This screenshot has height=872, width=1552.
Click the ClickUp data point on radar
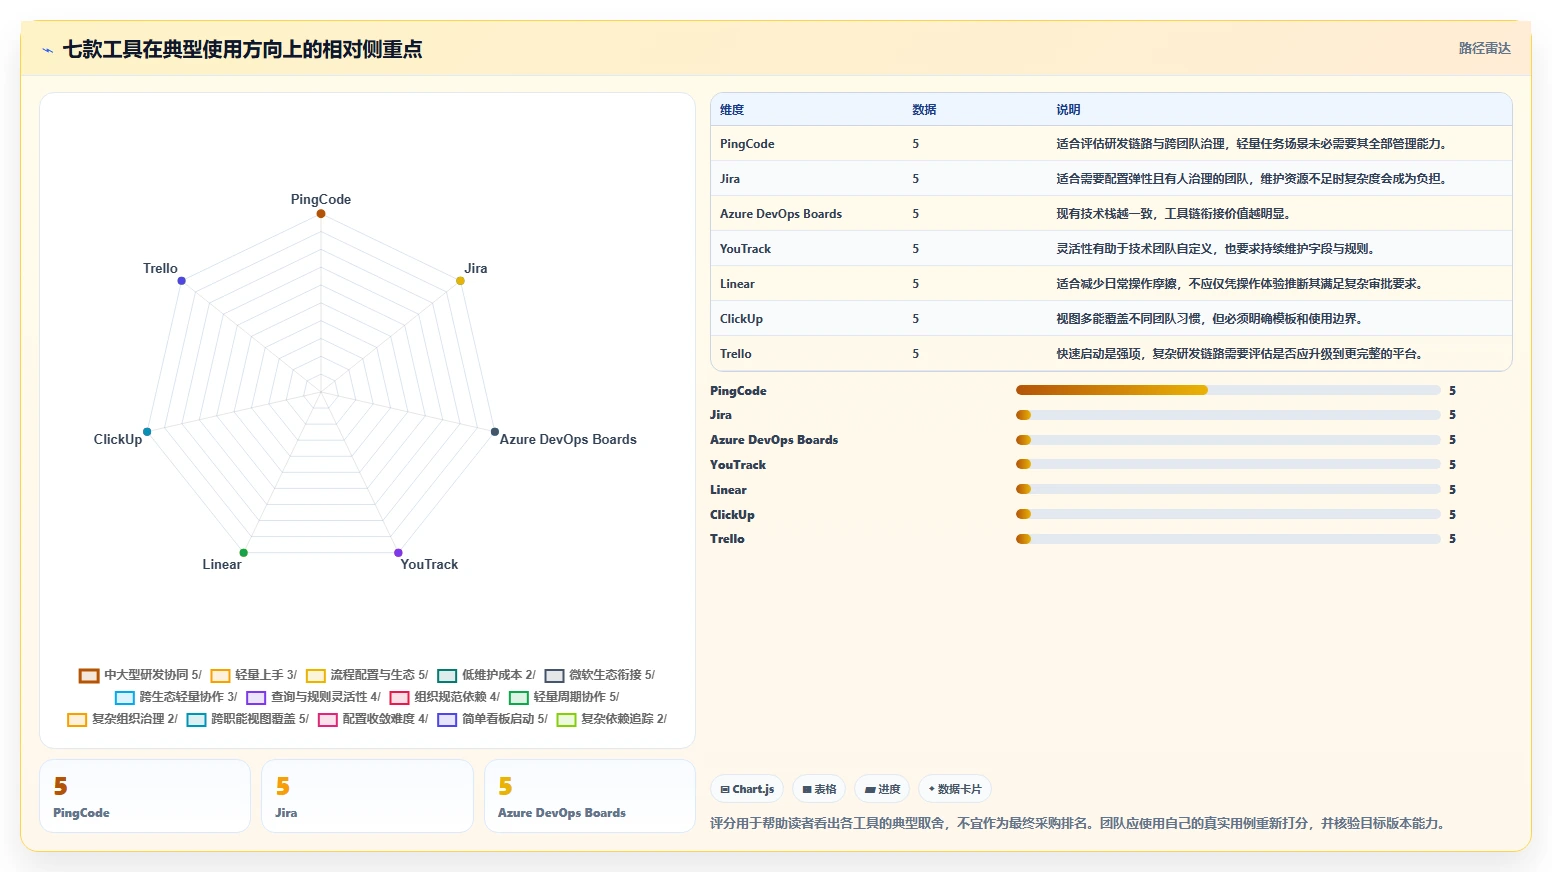click(147, 432)
